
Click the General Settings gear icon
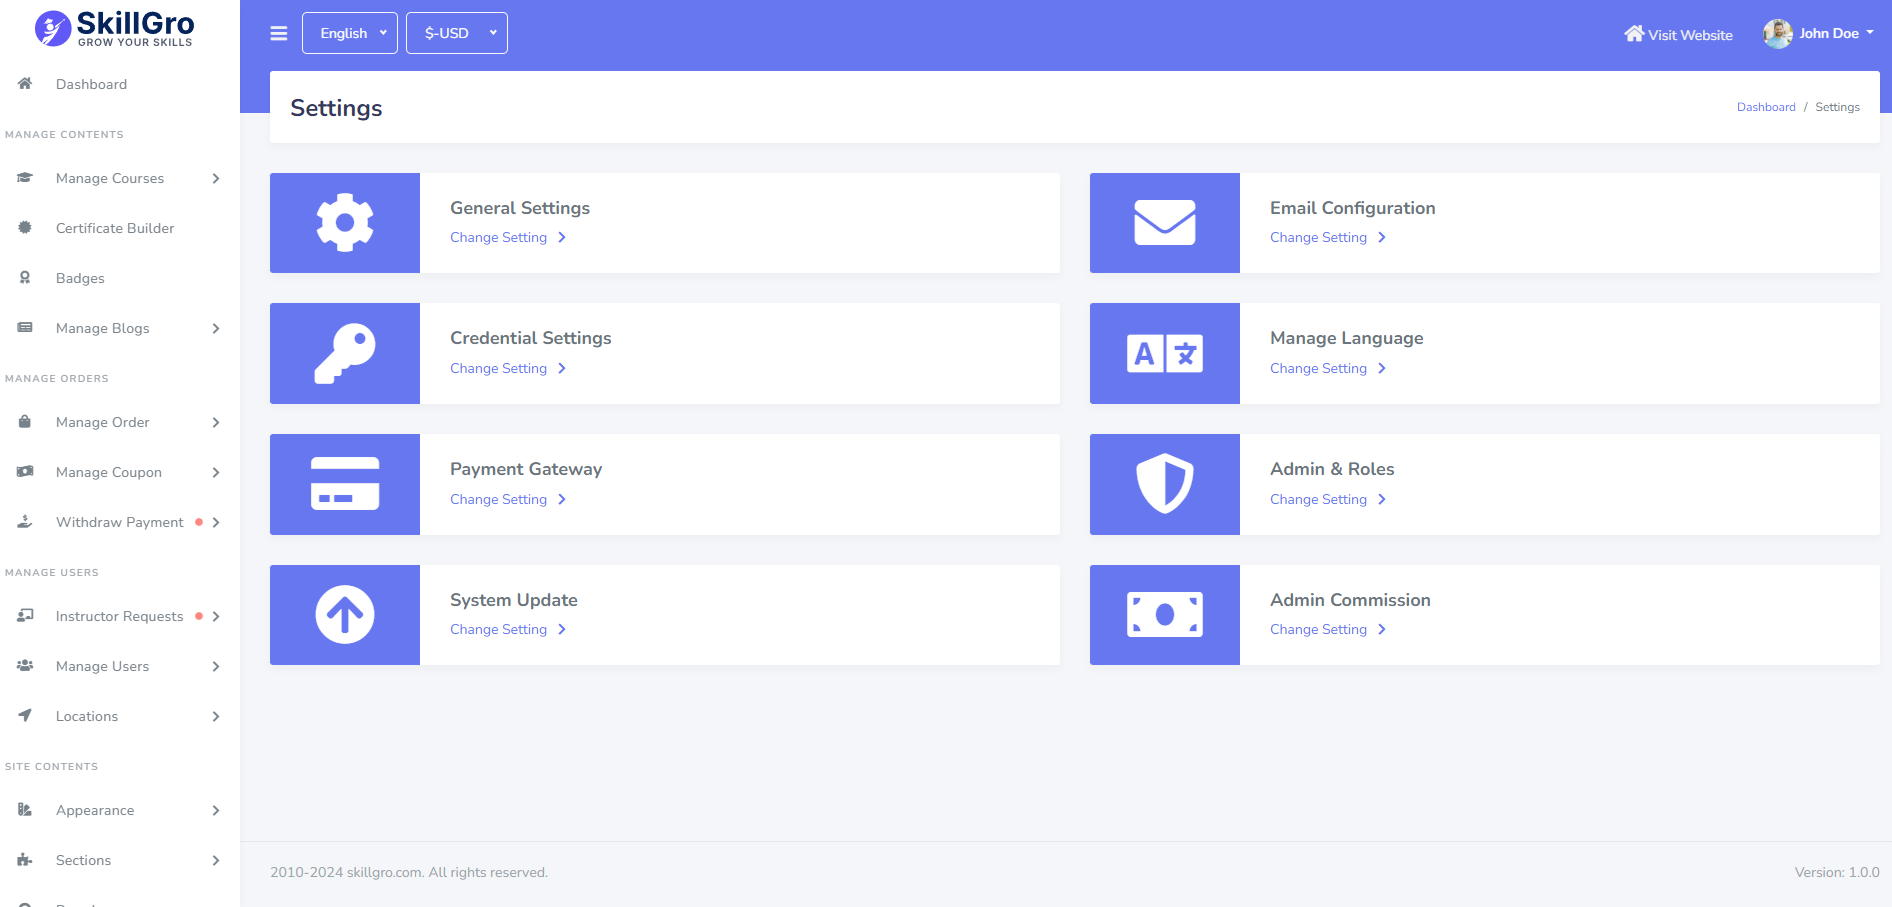click(x=345, y=222)
